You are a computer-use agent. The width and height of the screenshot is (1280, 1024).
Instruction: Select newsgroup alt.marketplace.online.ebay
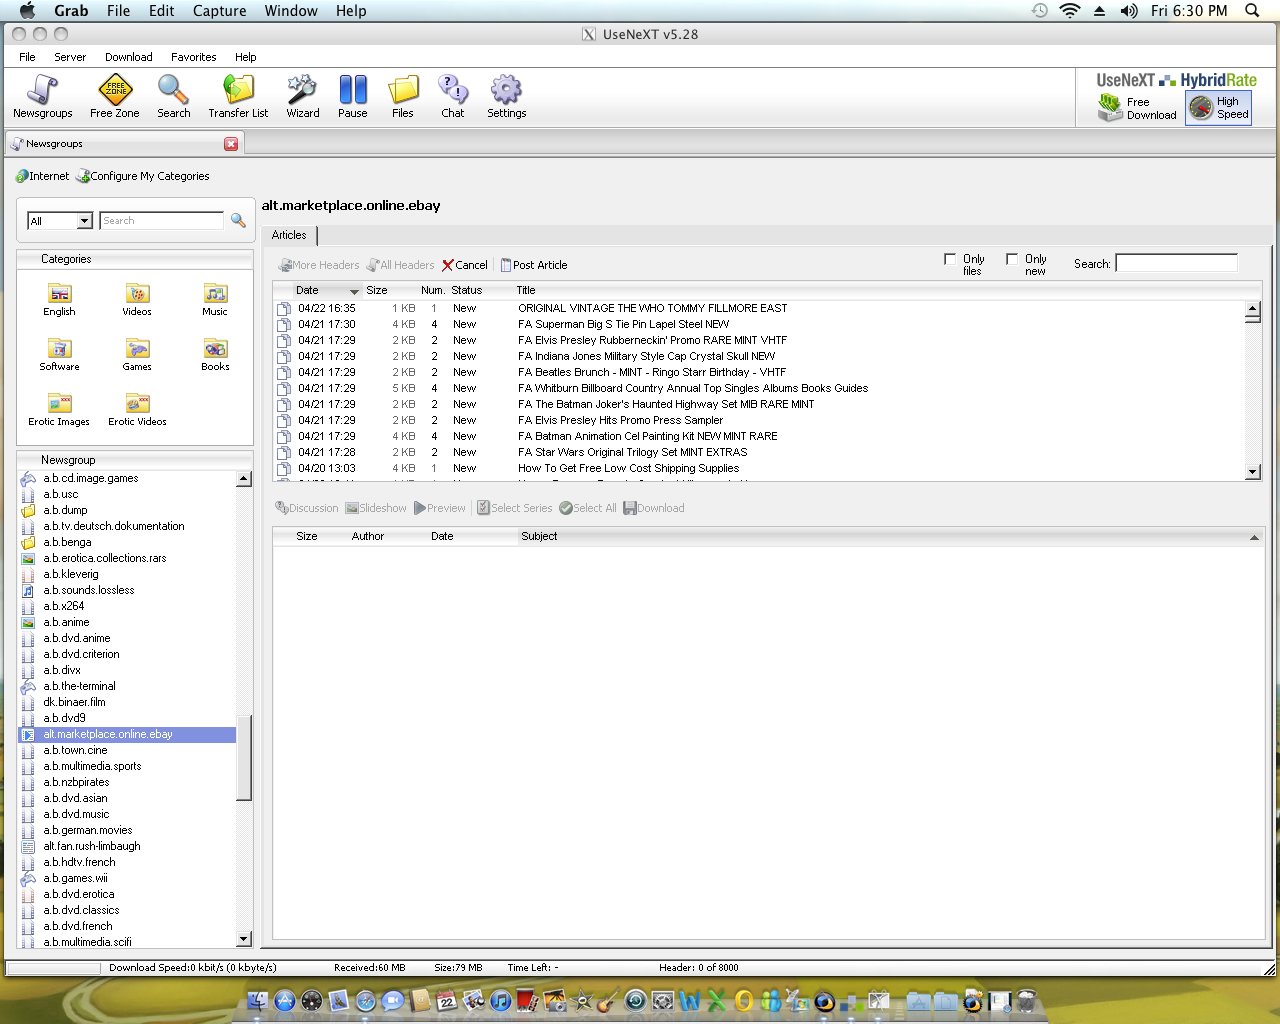tap(127, 734)
